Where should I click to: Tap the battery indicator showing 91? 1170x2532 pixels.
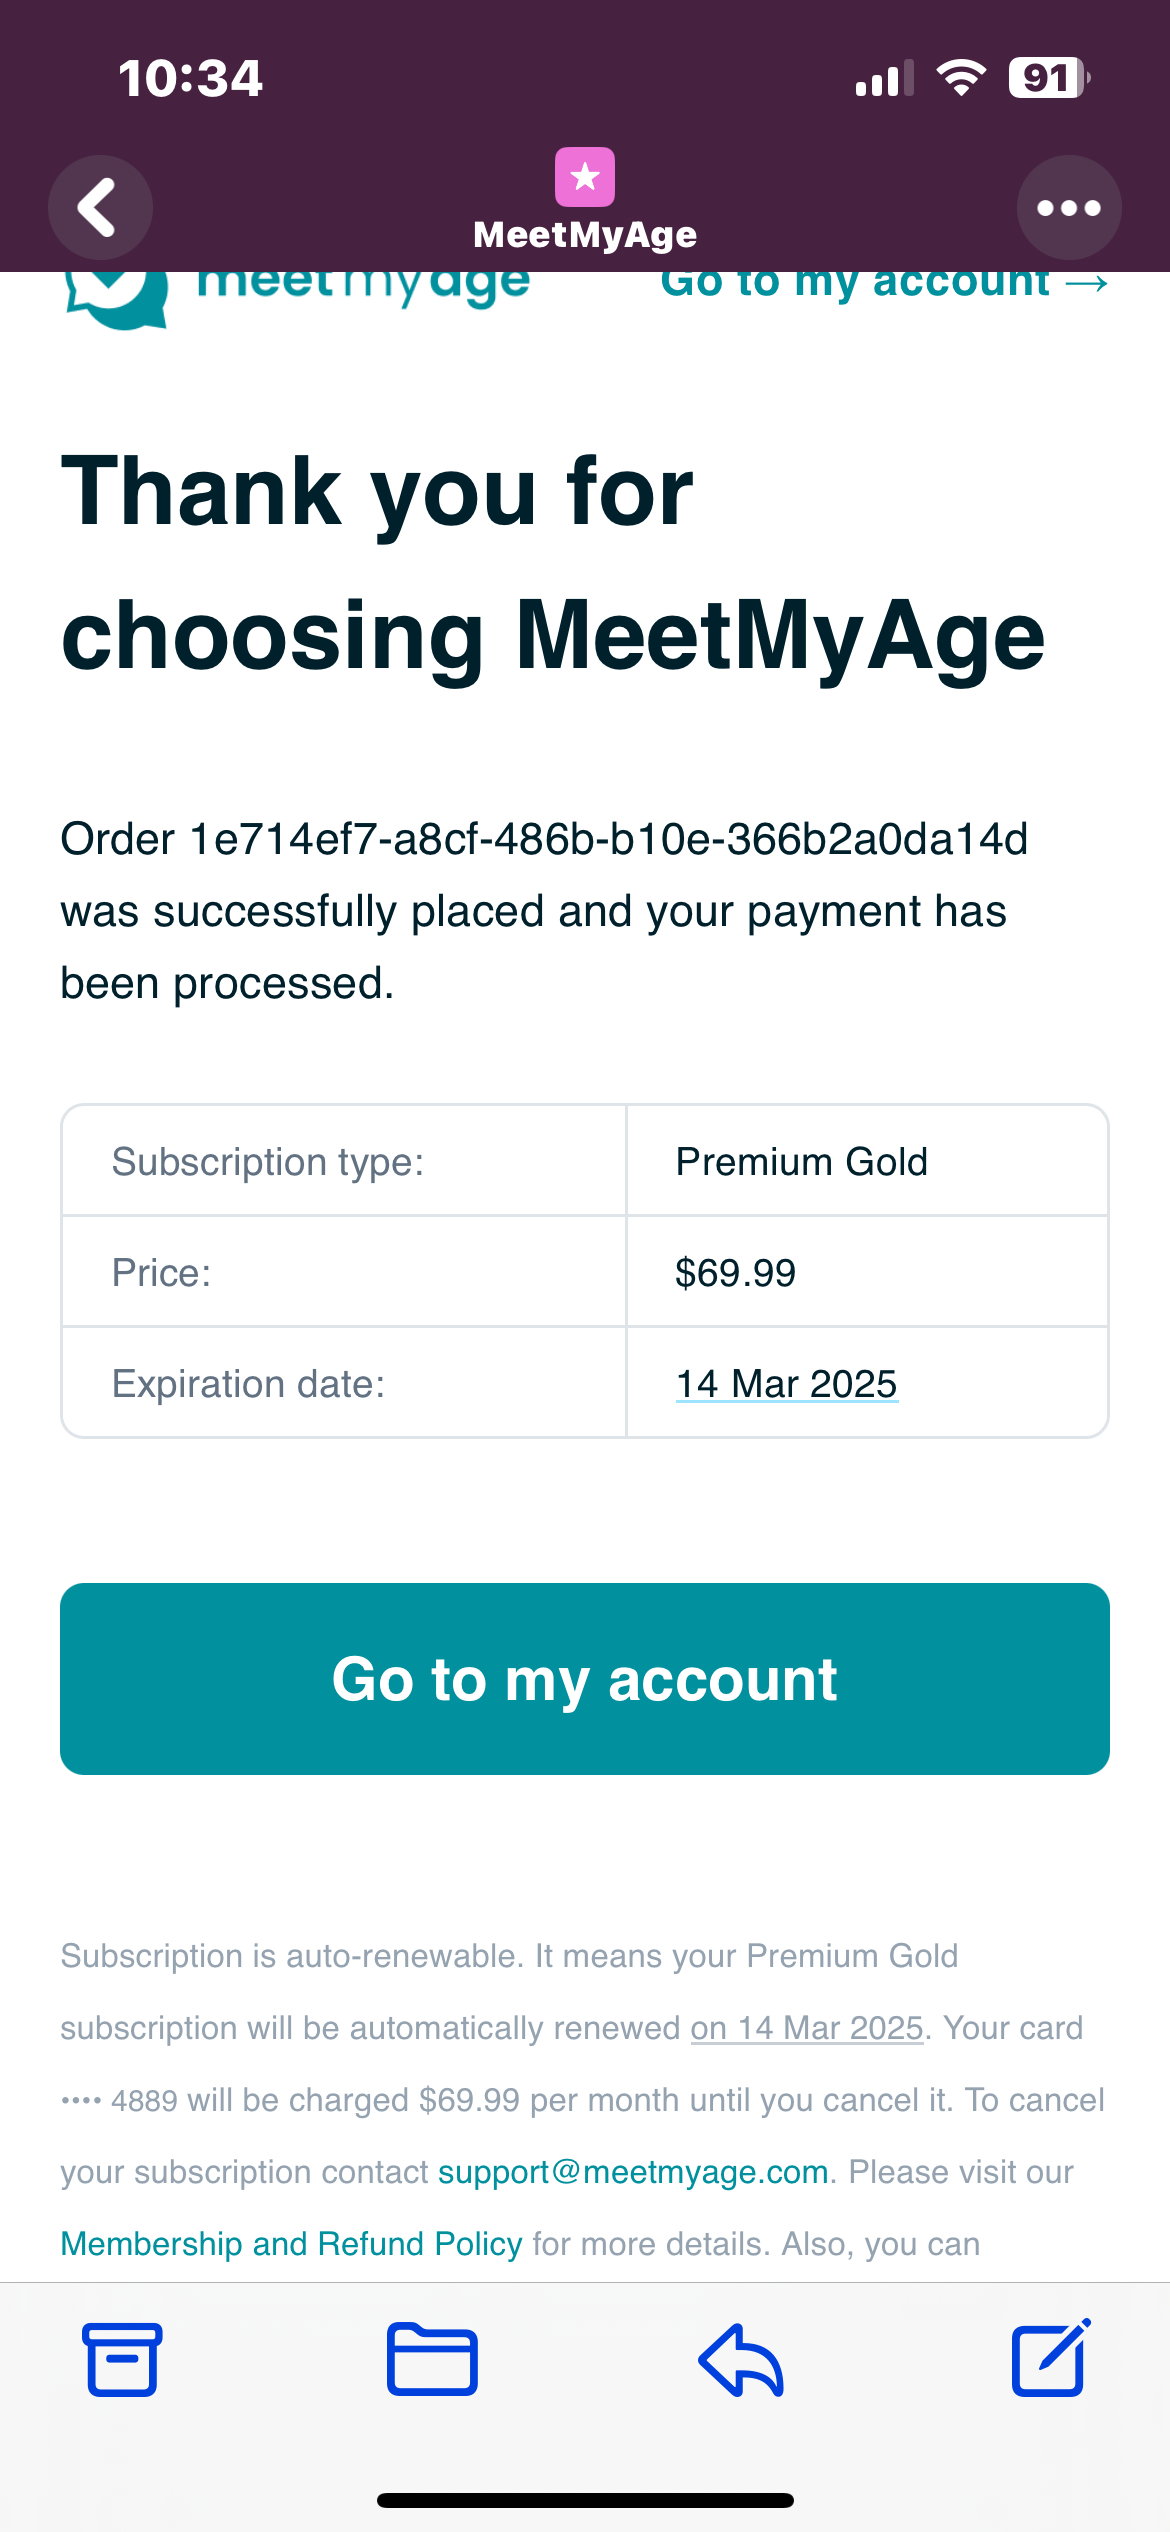coord(1048,78)
